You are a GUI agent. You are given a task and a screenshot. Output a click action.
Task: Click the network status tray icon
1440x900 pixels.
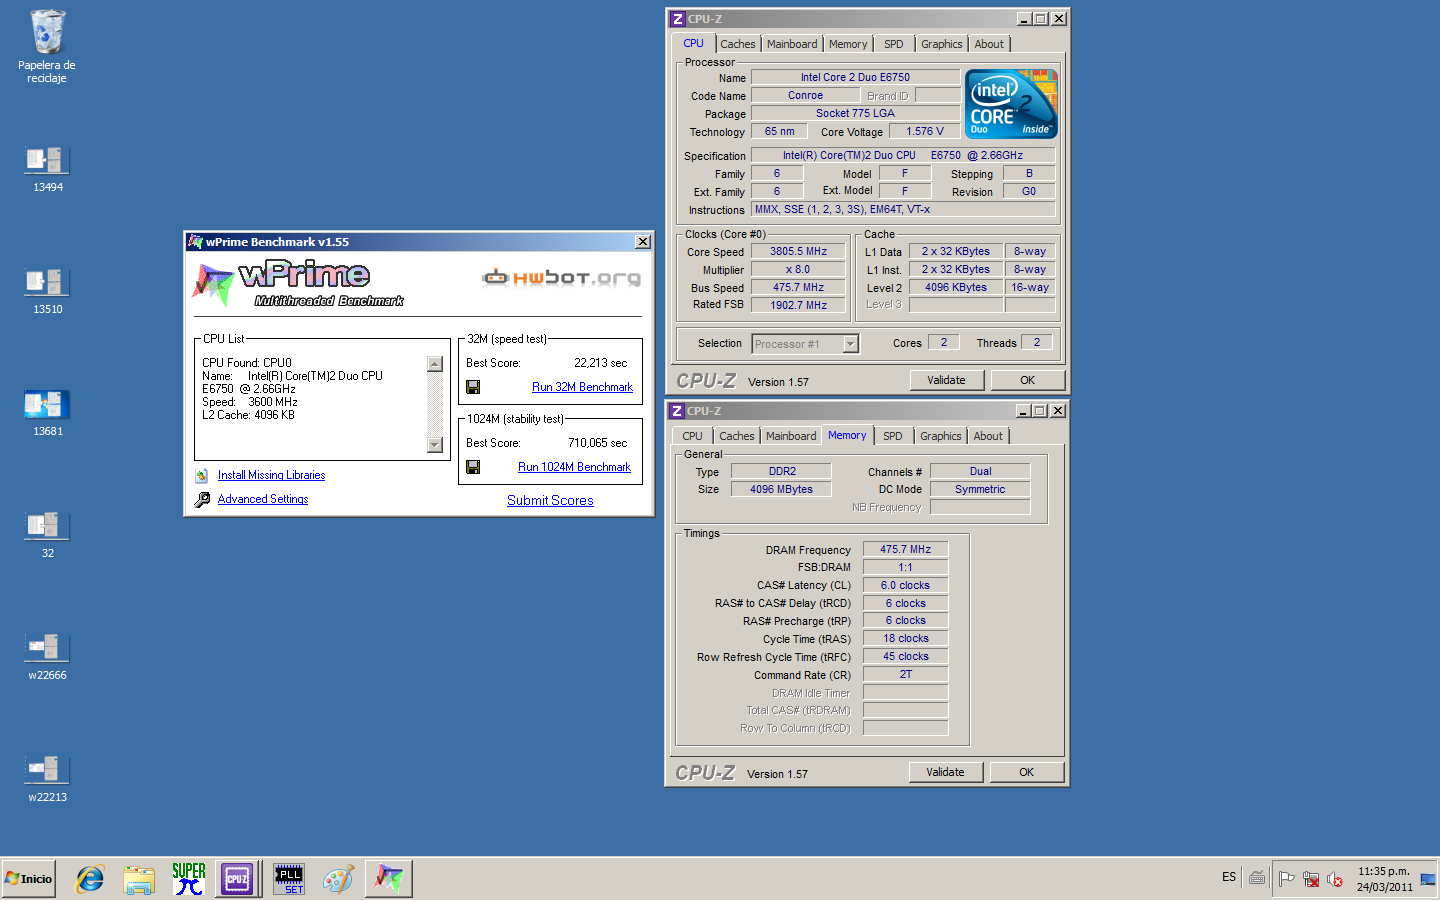click(x=1310, y=879)
